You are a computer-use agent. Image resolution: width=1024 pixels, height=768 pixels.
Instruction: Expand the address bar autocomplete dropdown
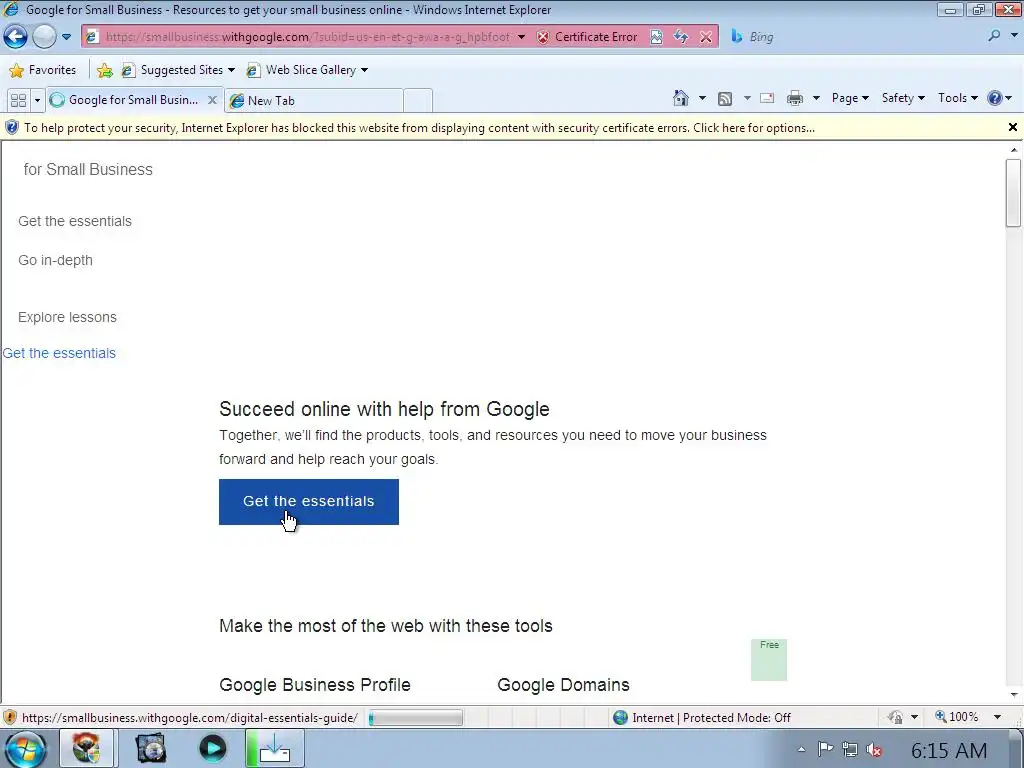point(521,37)
